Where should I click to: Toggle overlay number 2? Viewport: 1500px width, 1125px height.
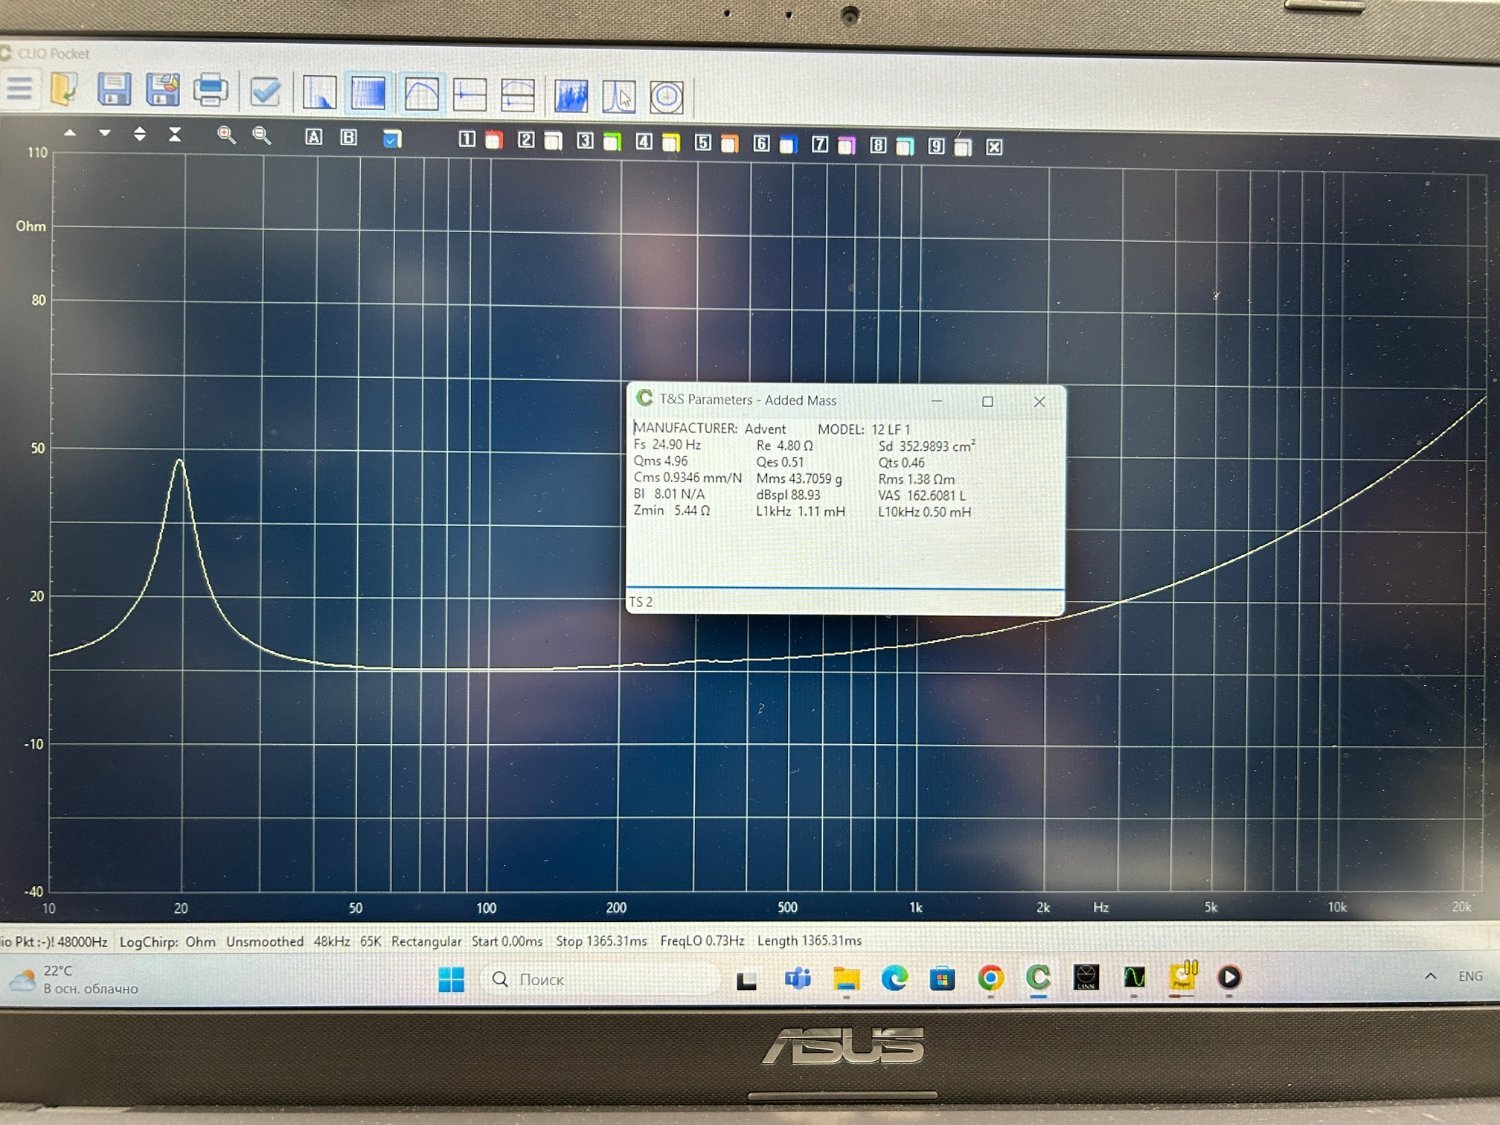click(x=526, y=140)
